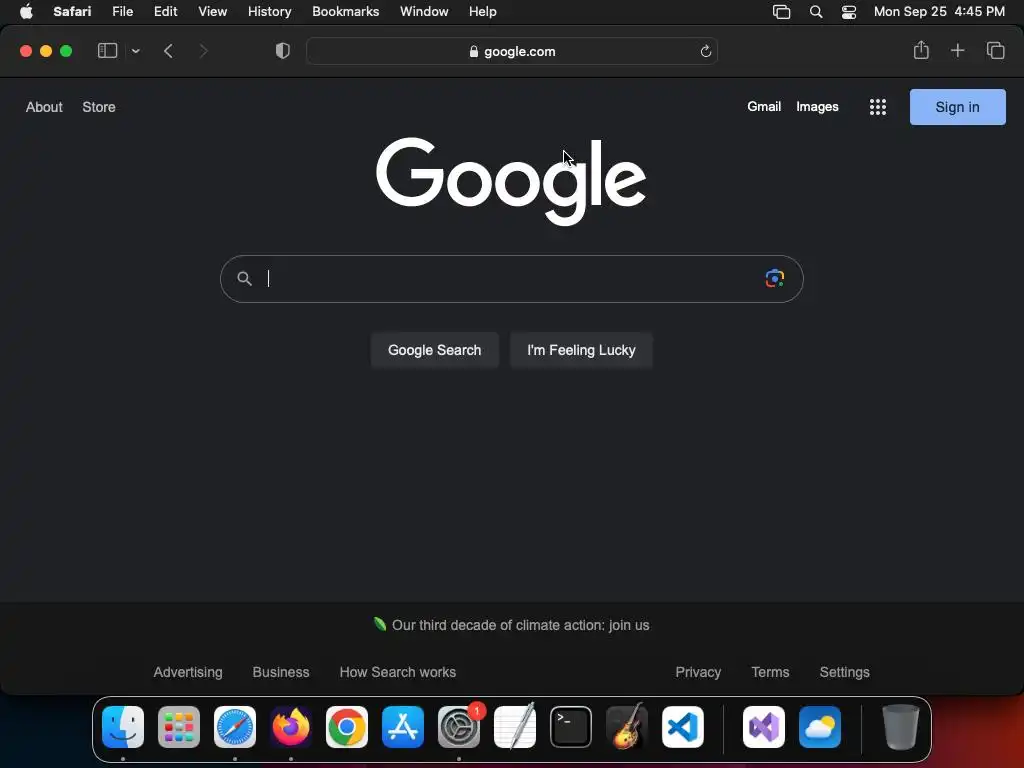Open Safari from the dock
Image resolution: width=1024 pixels, height=768 pixels.
pos(235,727)
